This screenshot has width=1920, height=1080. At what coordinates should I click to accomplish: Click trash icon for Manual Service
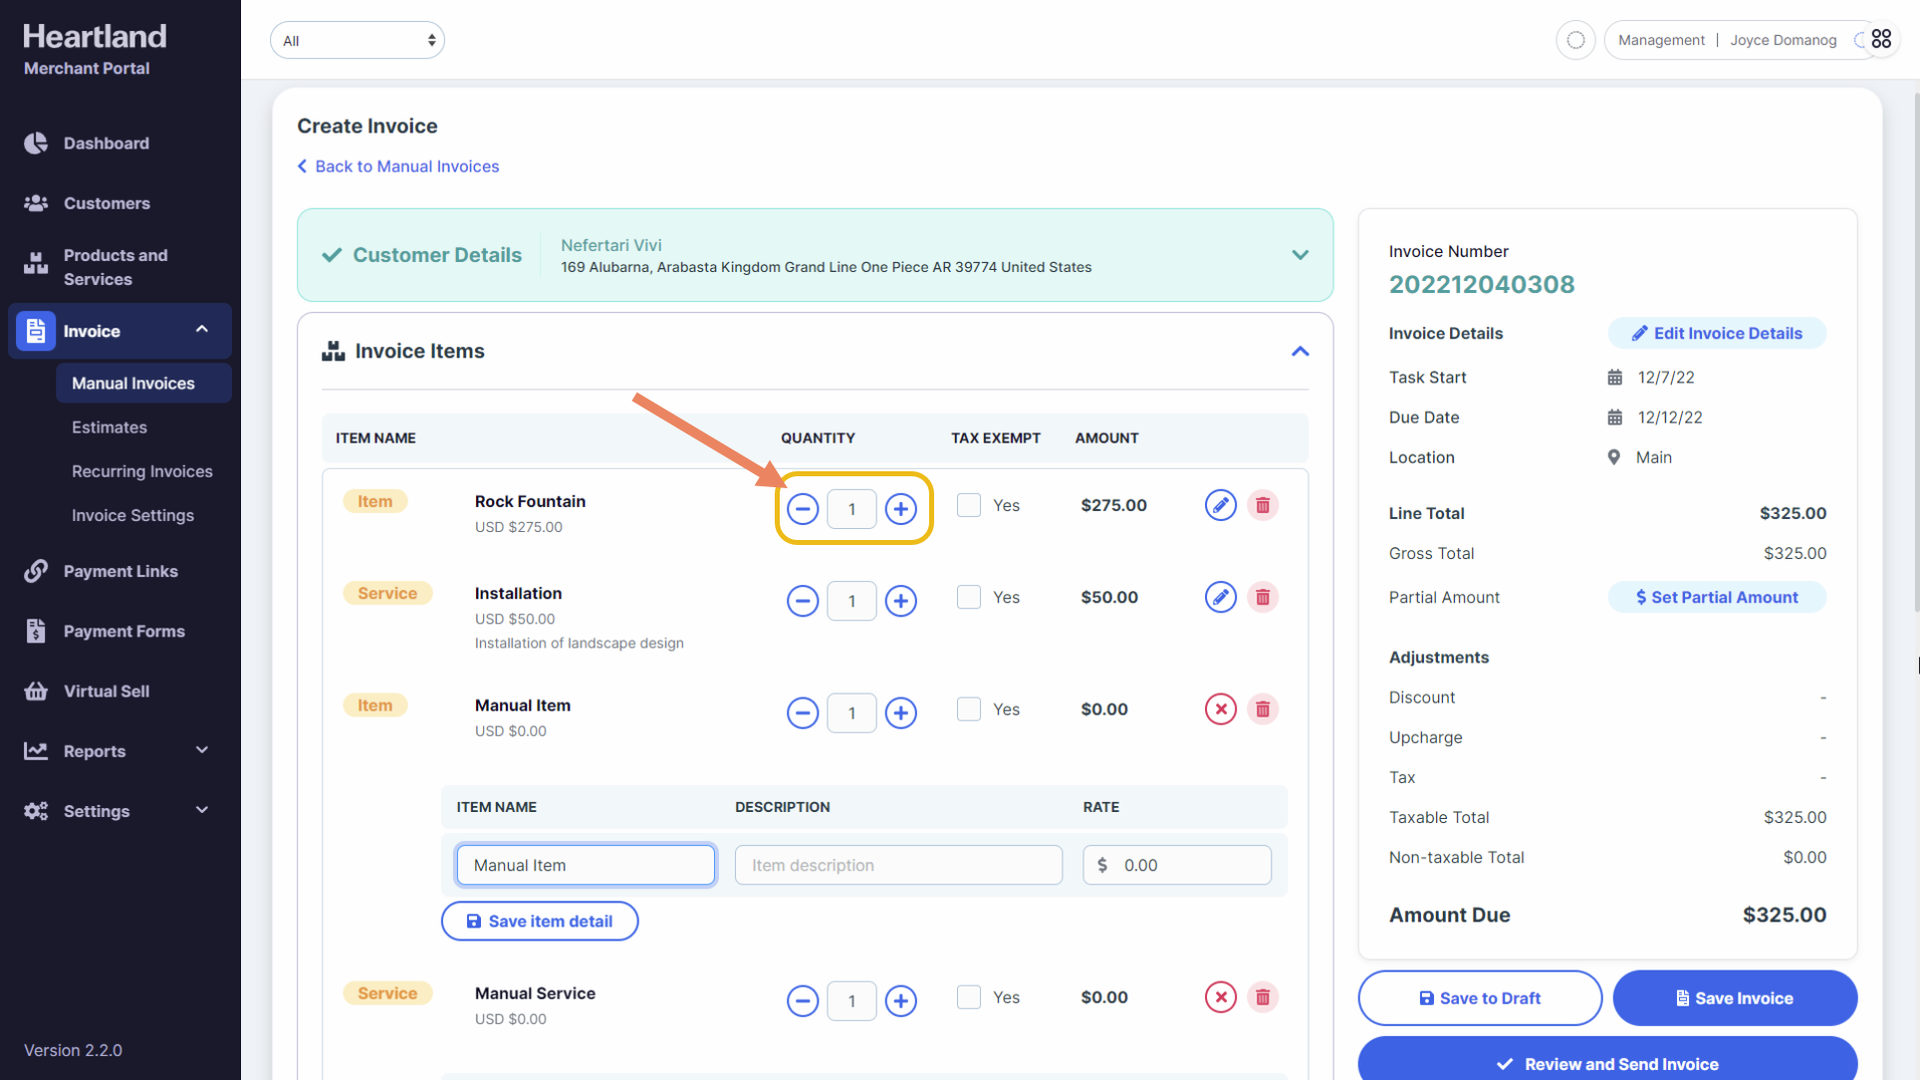1262,998
